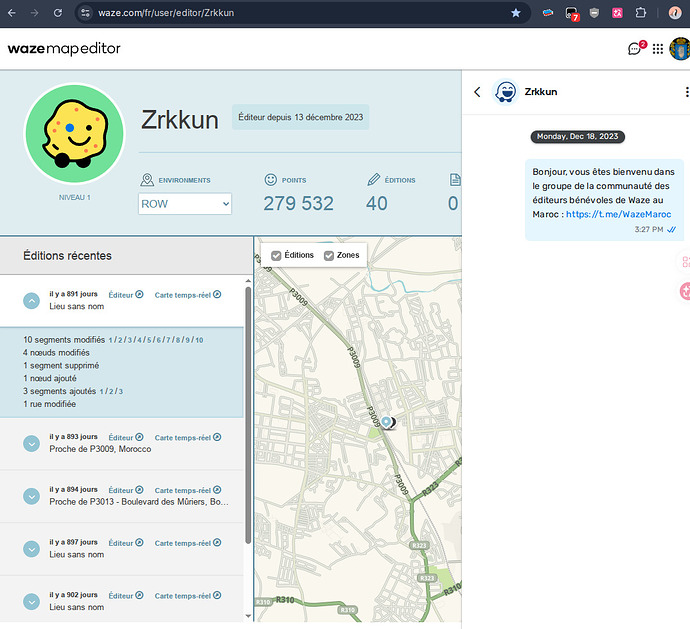Click the smiley Points icon
The width and height of the screenshot is (690, 629).
(x=271, y=180)
